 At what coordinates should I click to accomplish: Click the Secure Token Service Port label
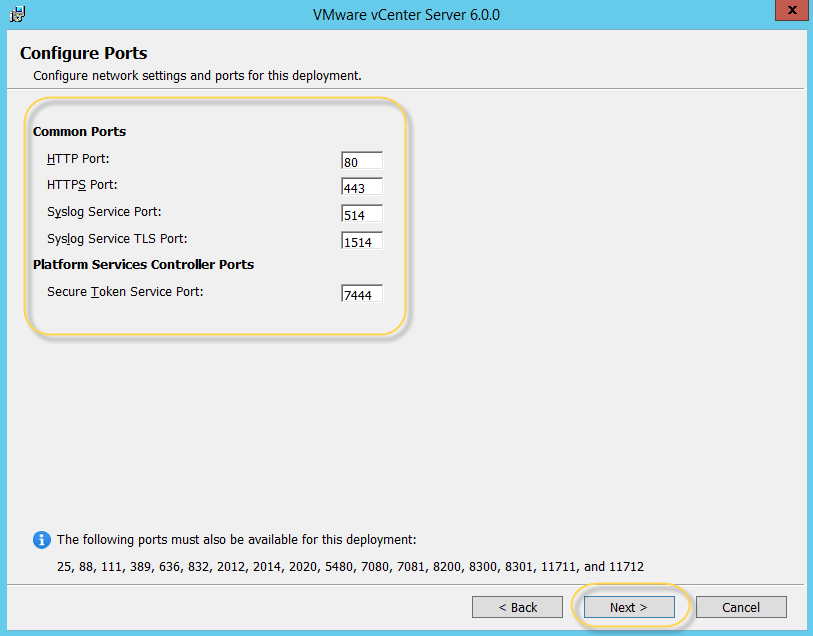click(x=125, y=291)
